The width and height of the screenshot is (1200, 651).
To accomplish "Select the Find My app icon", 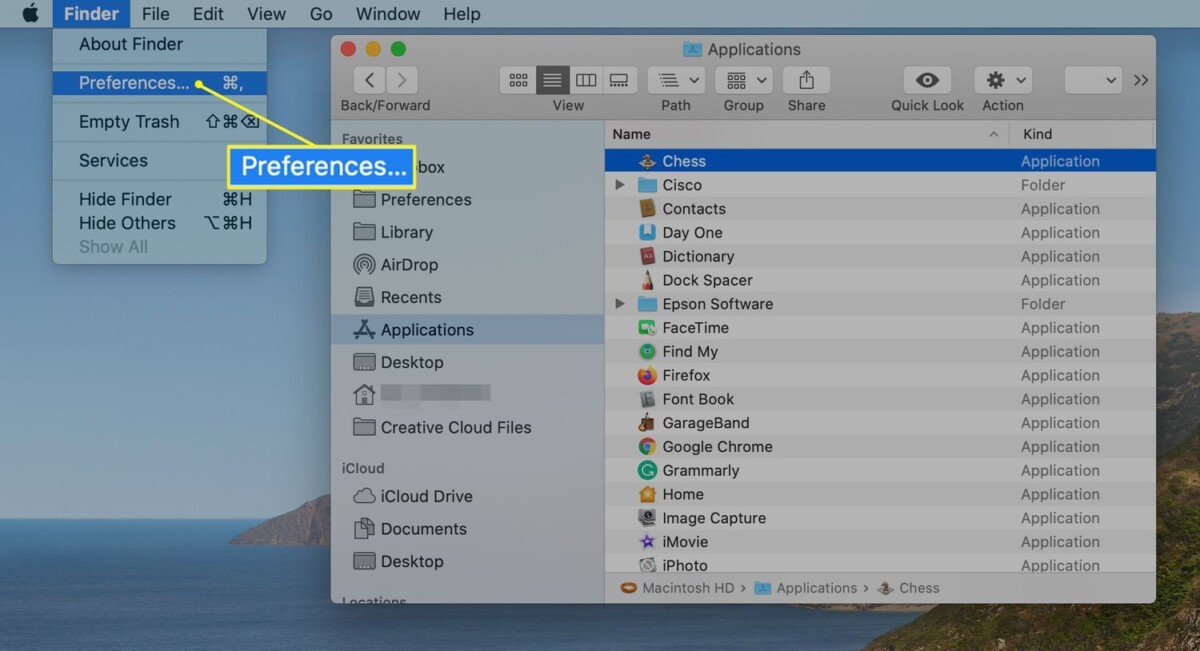I will [647, 352].
